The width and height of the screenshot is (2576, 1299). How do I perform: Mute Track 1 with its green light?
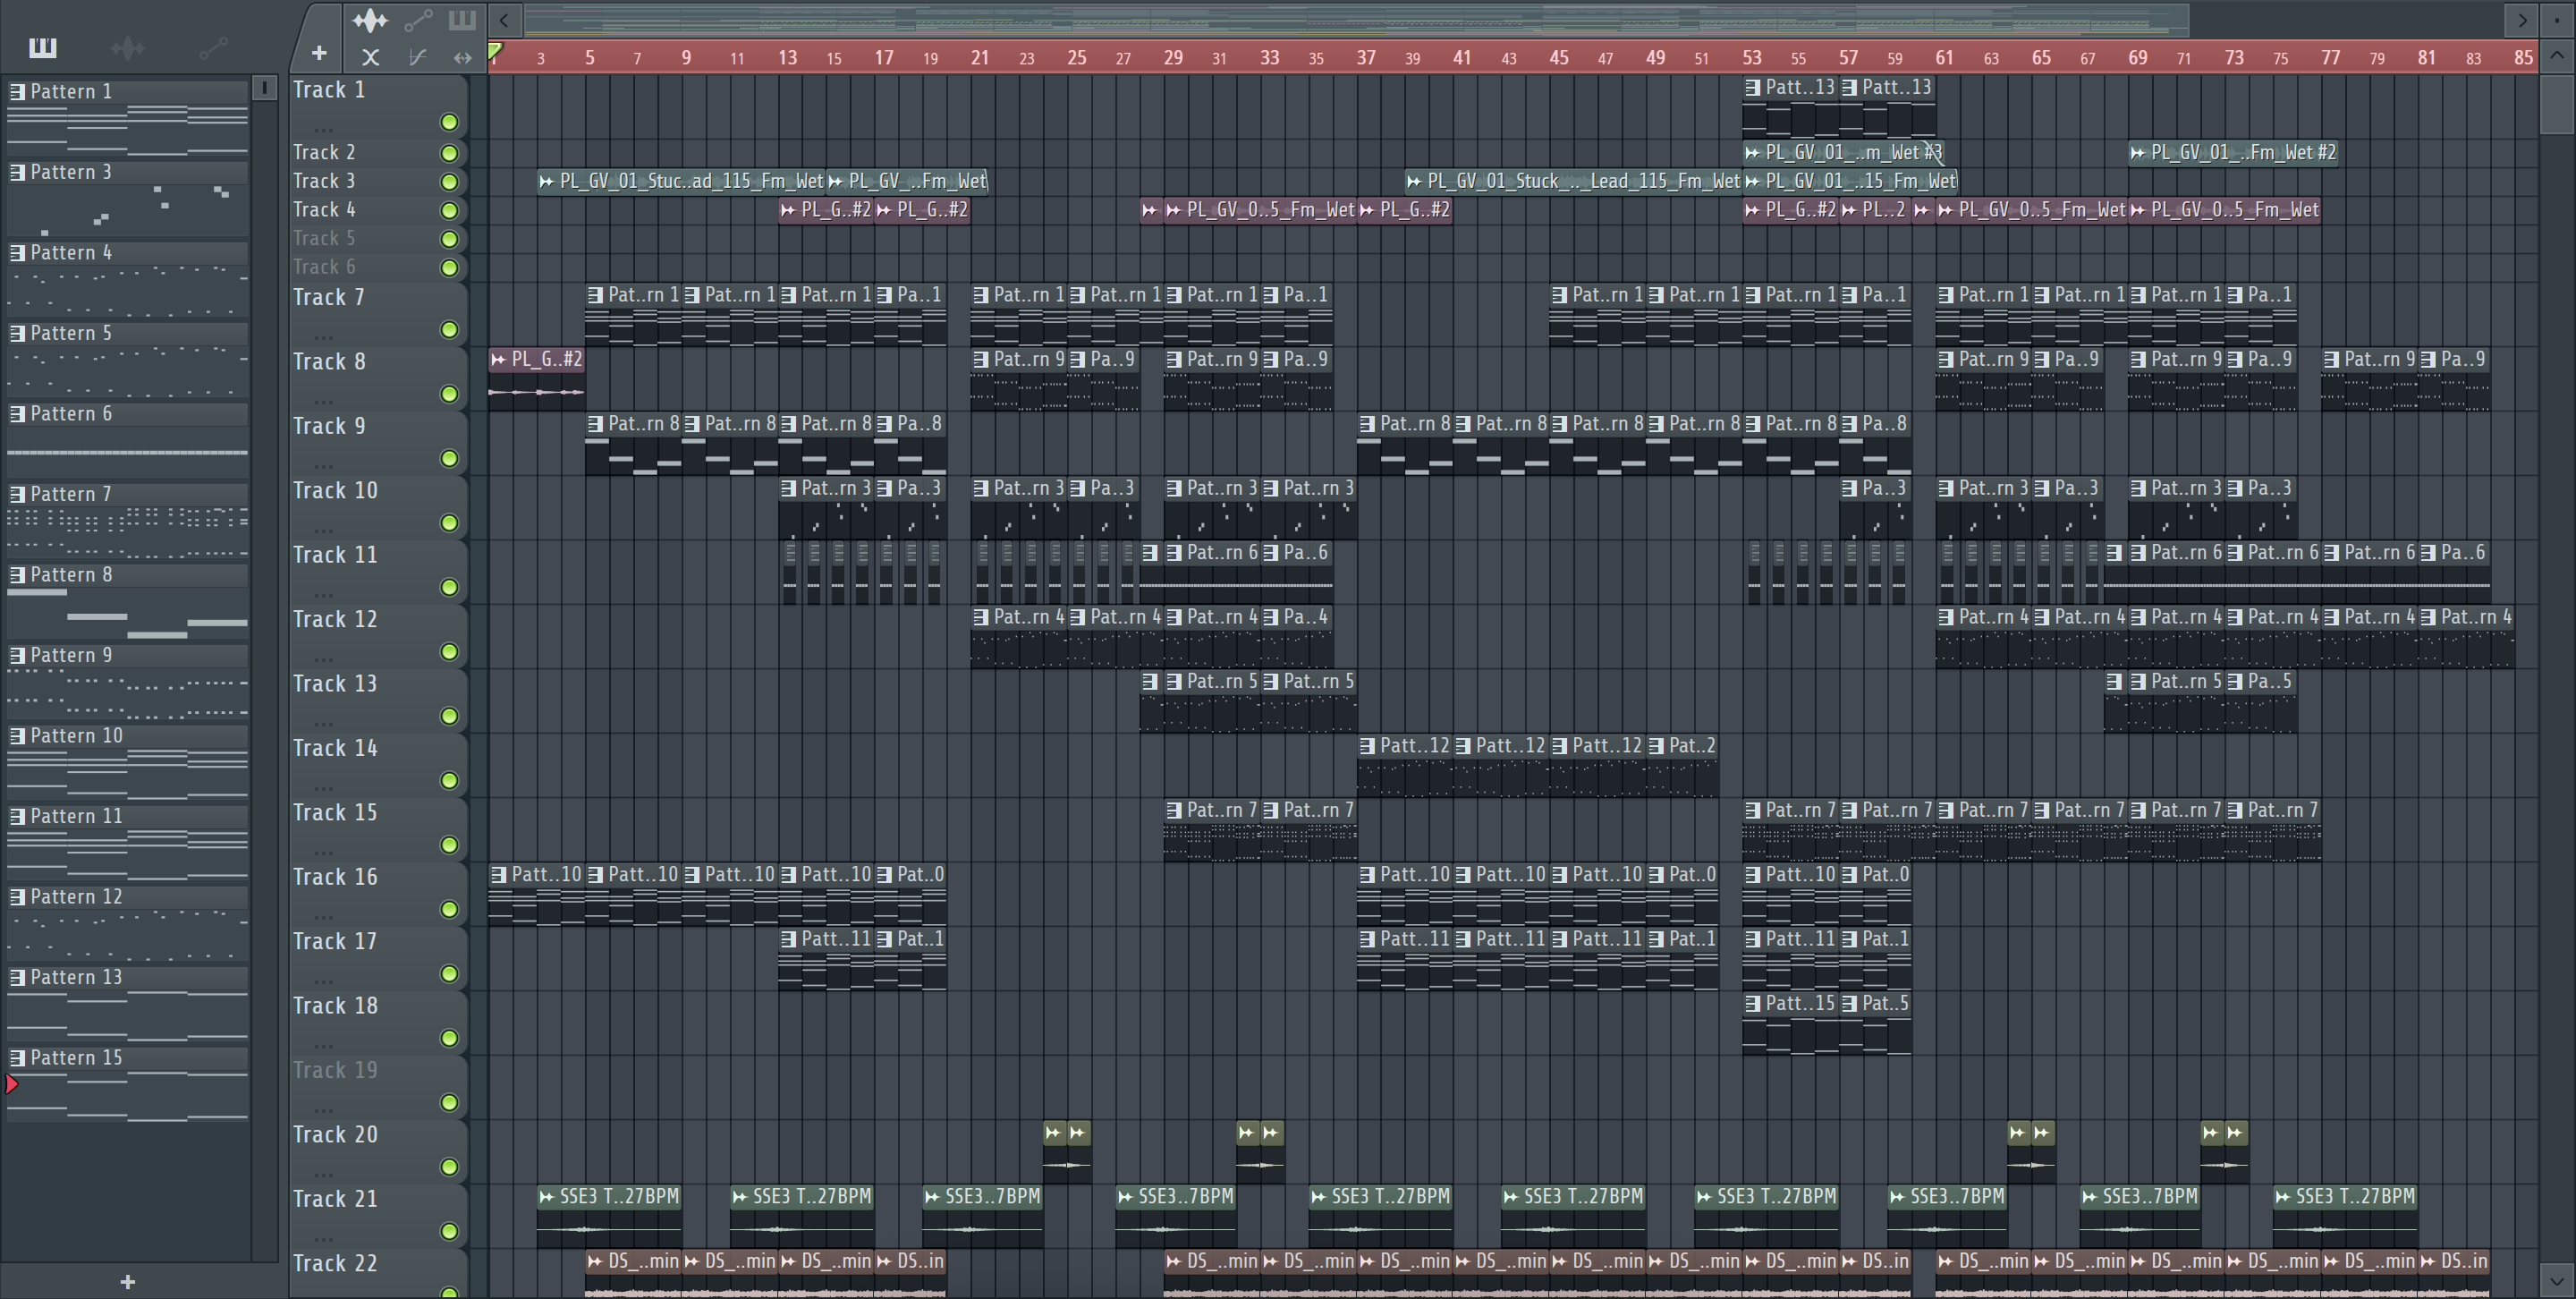[449, 122]
